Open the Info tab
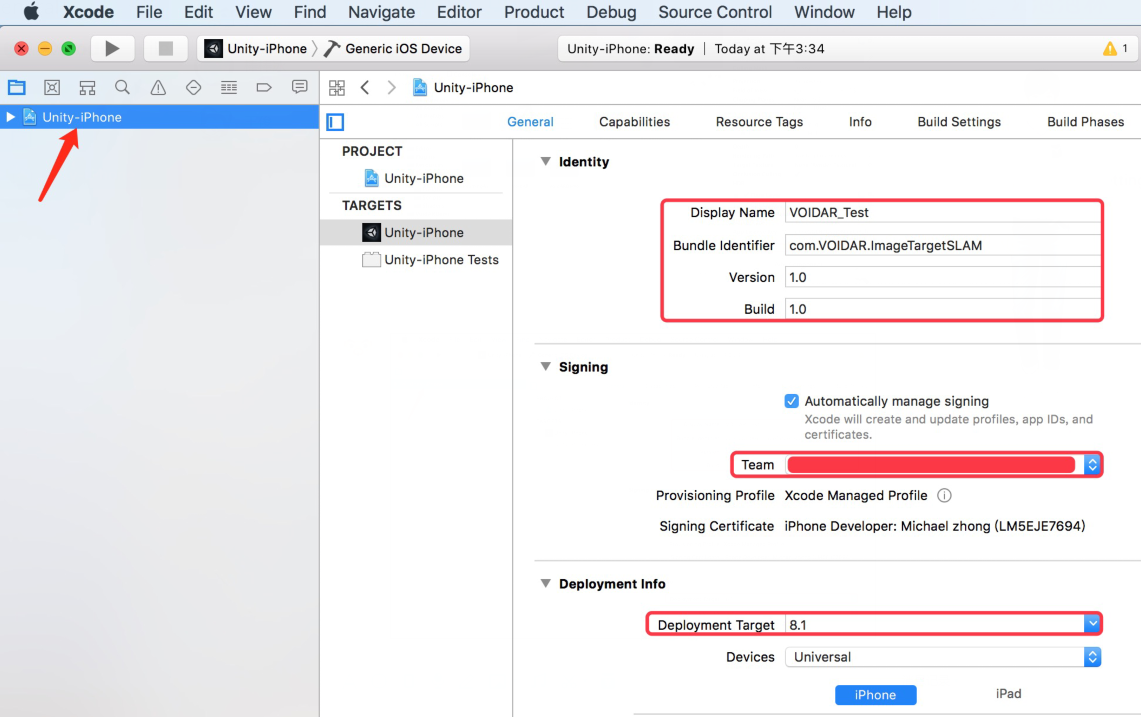Viewport: 1141px width, 717px height. [860, 122]
